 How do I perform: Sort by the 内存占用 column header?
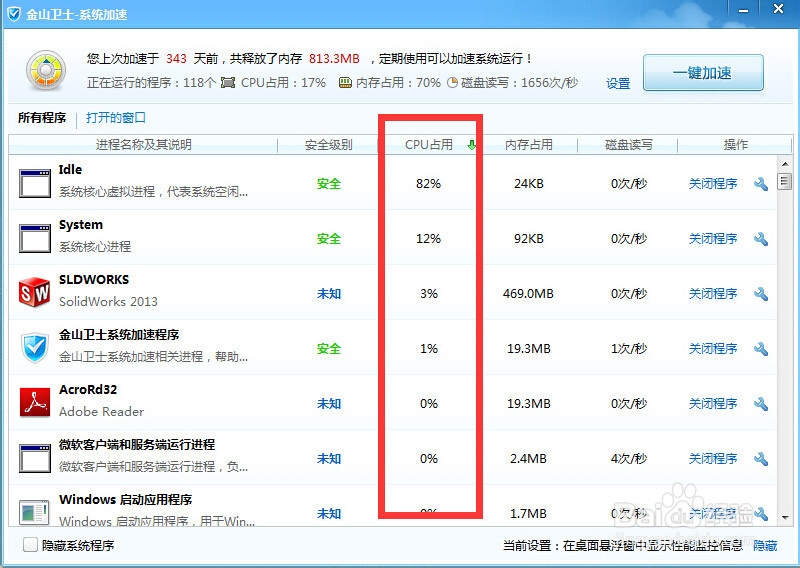tap(529, 145)
